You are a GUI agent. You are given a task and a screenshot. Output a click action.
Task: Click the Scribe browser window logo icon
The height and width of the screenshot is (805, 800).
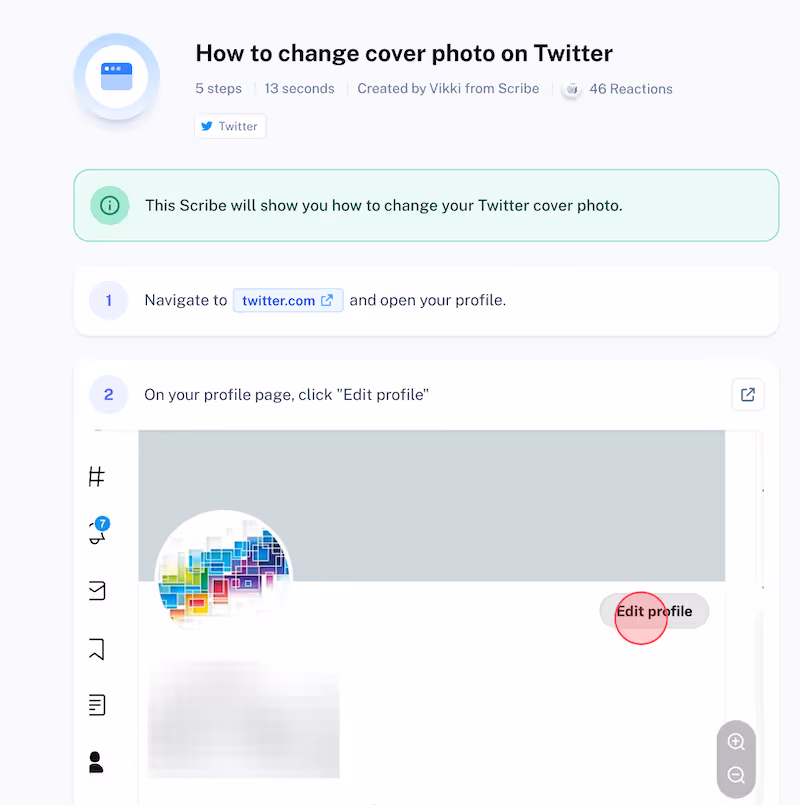click(117, 76)
